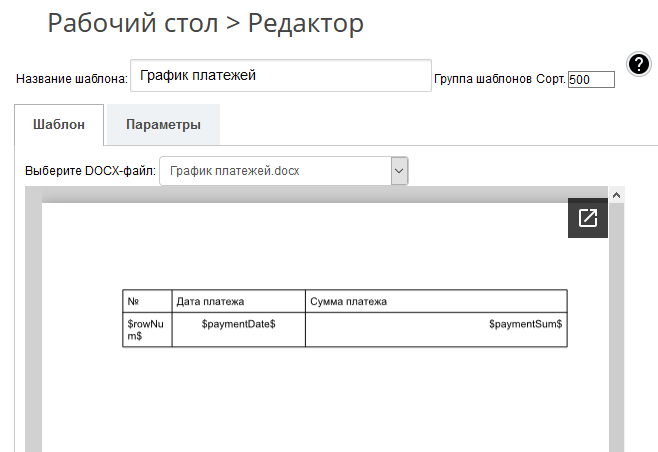Viewport: 658px width, 452px height.
Task: Expand the DOCX file dropdown arrow
Action: 399,171
